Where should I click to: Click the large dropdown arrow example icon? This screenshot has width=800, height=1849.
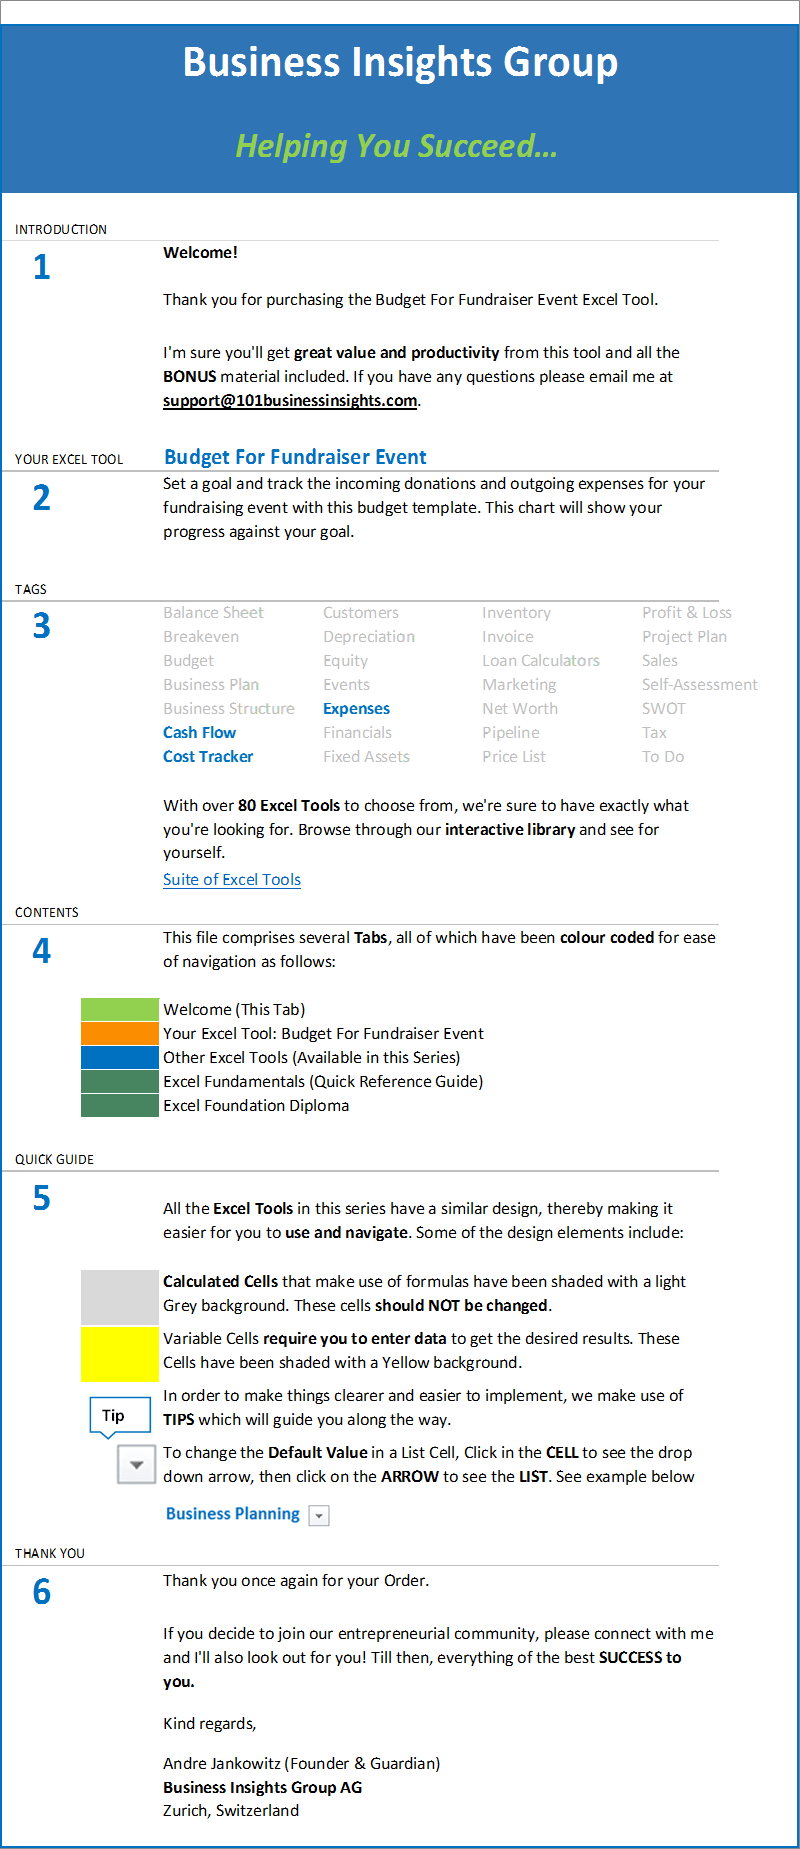point(136,1465)
